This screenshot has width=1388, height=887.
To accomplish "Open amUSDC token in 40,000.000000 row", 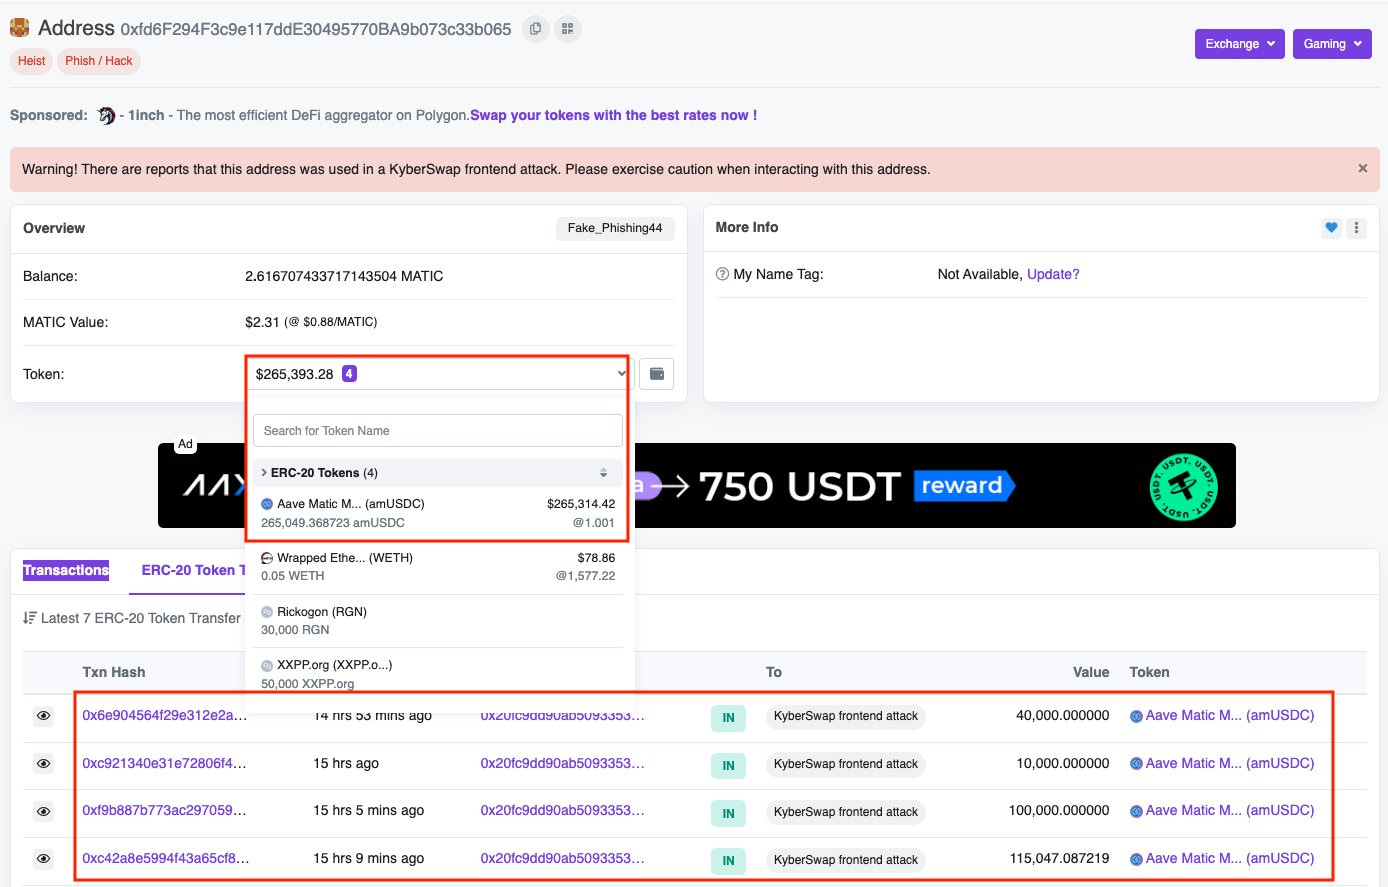I will tap(1222, 715).
